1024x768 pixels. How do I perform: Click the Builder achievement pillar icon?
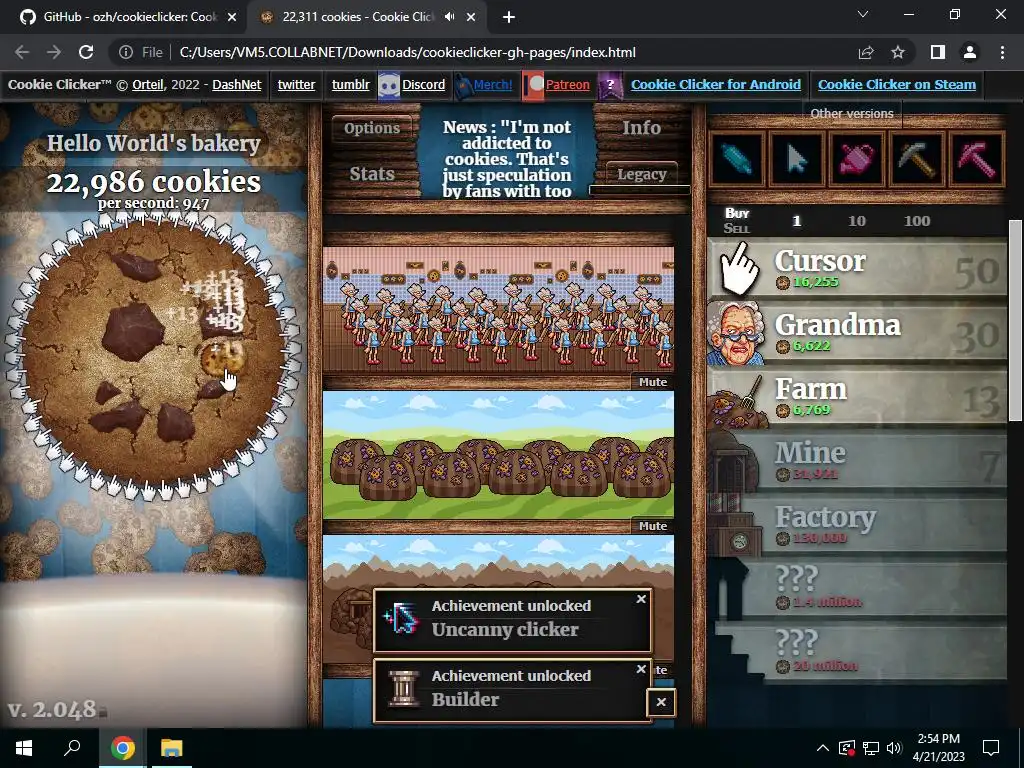pos(402,689)
